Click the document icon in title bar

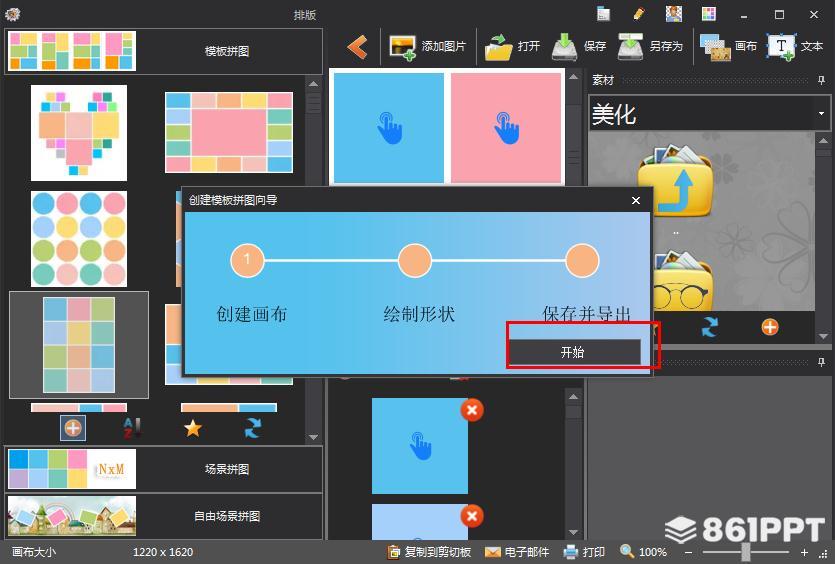coord(603,14)
